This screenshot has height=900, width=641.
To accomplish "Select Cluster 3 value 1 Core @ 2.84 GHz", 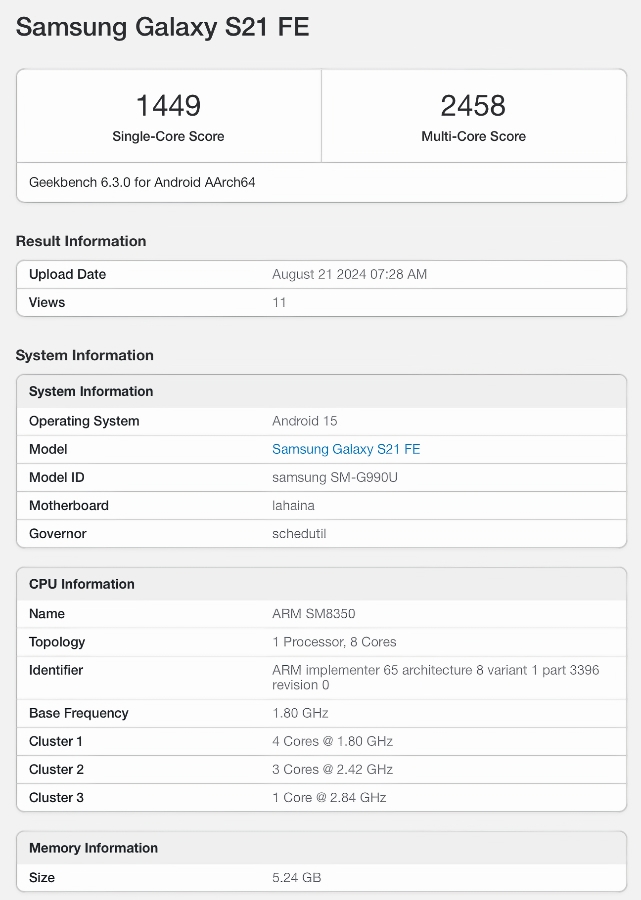I will [329, 797].
